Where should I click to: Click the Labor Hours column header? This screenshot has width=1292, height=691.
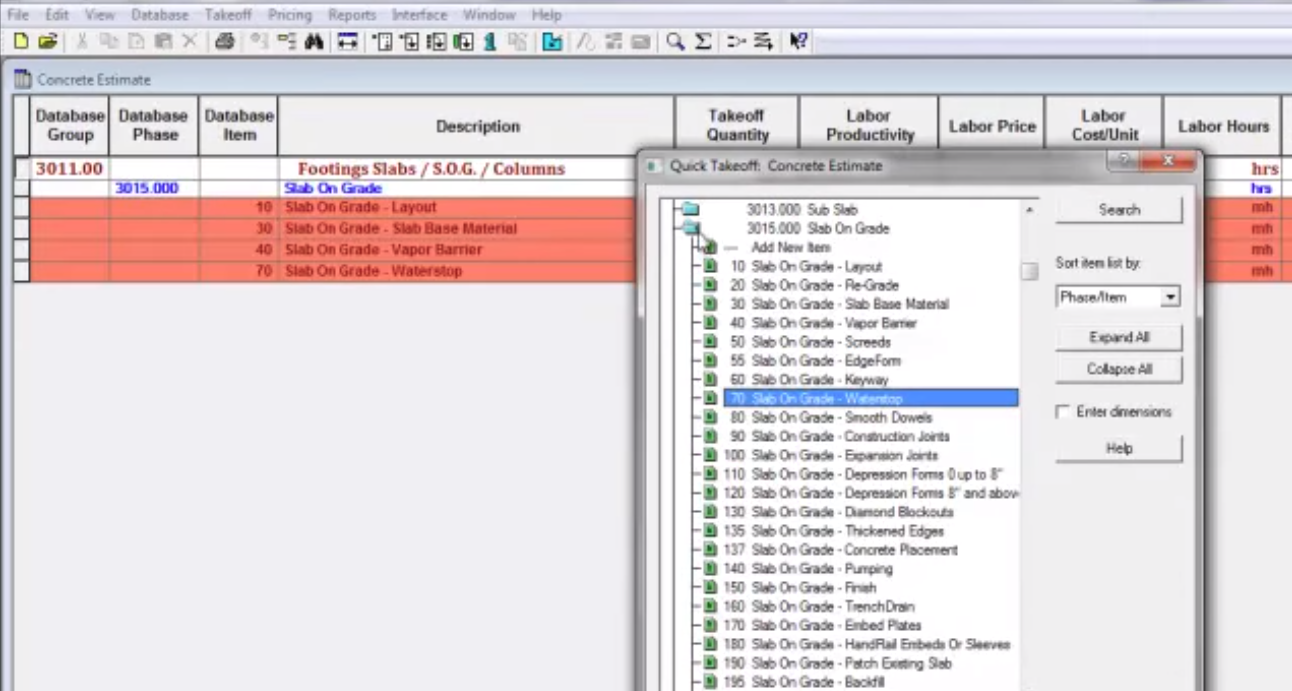coord(1222,126)
